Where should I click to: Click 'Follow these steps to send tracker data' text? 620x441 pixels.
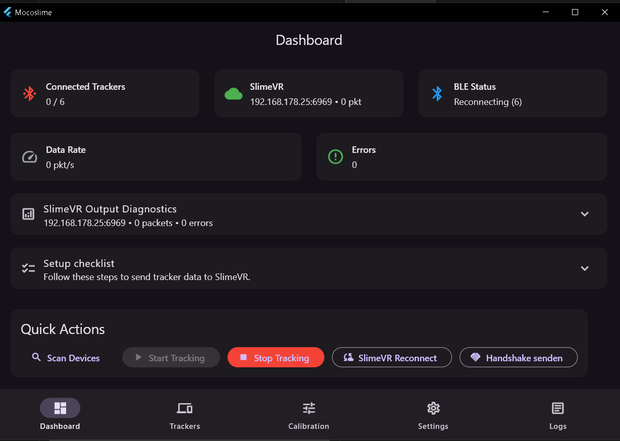[147, 277]
